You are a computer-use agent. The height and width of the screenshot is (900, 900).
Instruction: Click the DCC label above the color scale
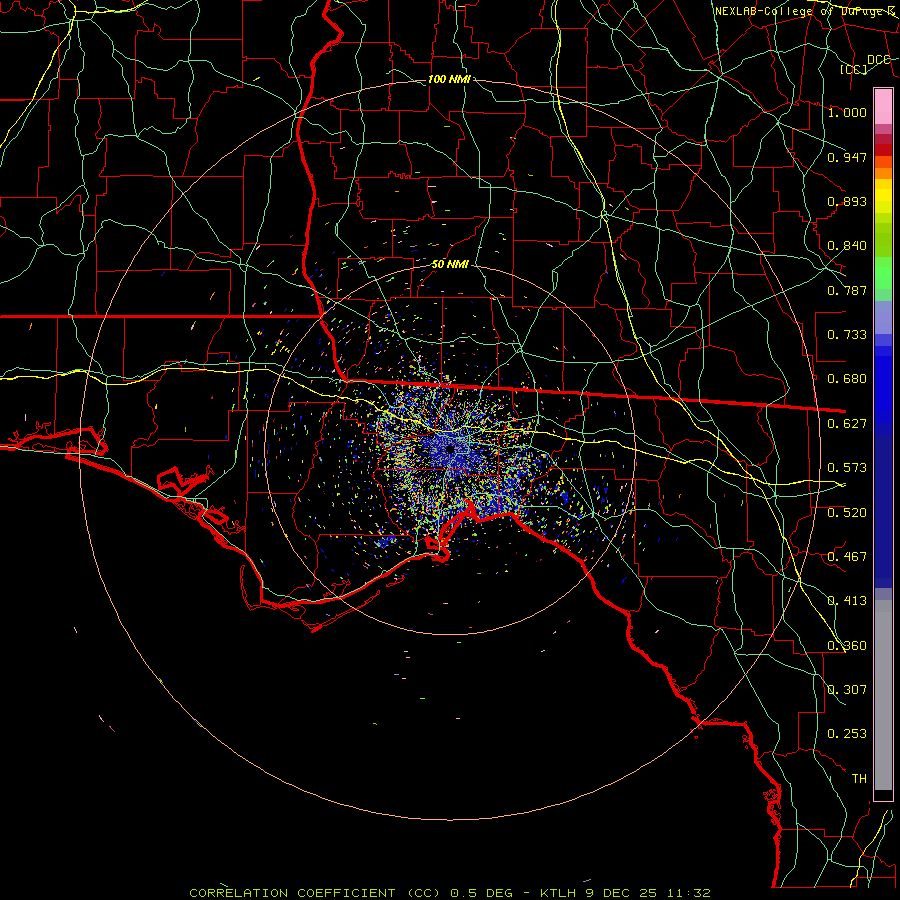point(878,60)
